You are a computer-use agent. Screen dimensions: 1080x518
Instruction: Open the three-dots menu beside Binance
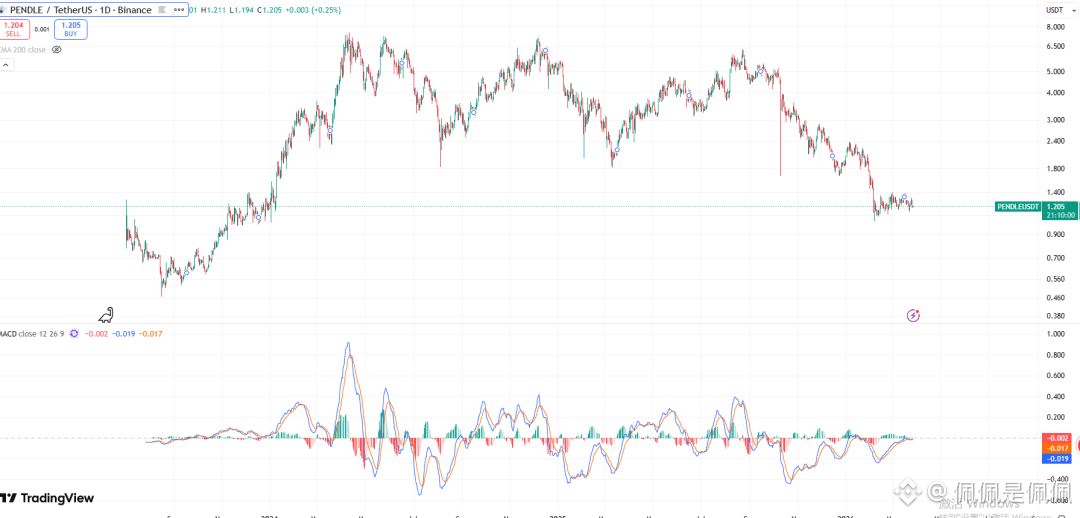coord(178,10)
